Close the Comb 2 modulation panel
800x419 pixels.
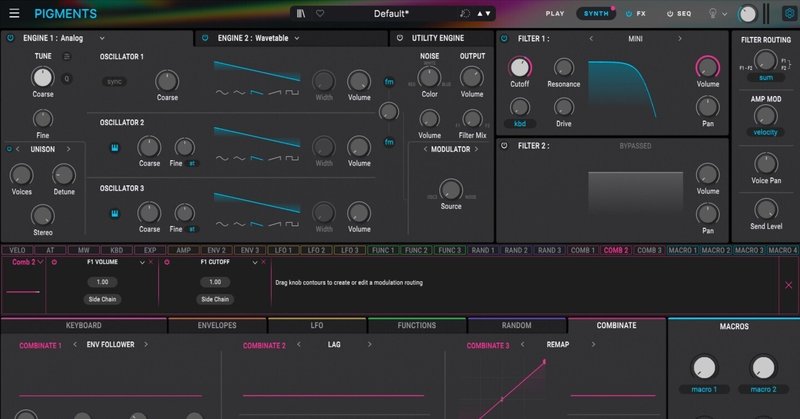pyautogui.click(x=788, y=285)
